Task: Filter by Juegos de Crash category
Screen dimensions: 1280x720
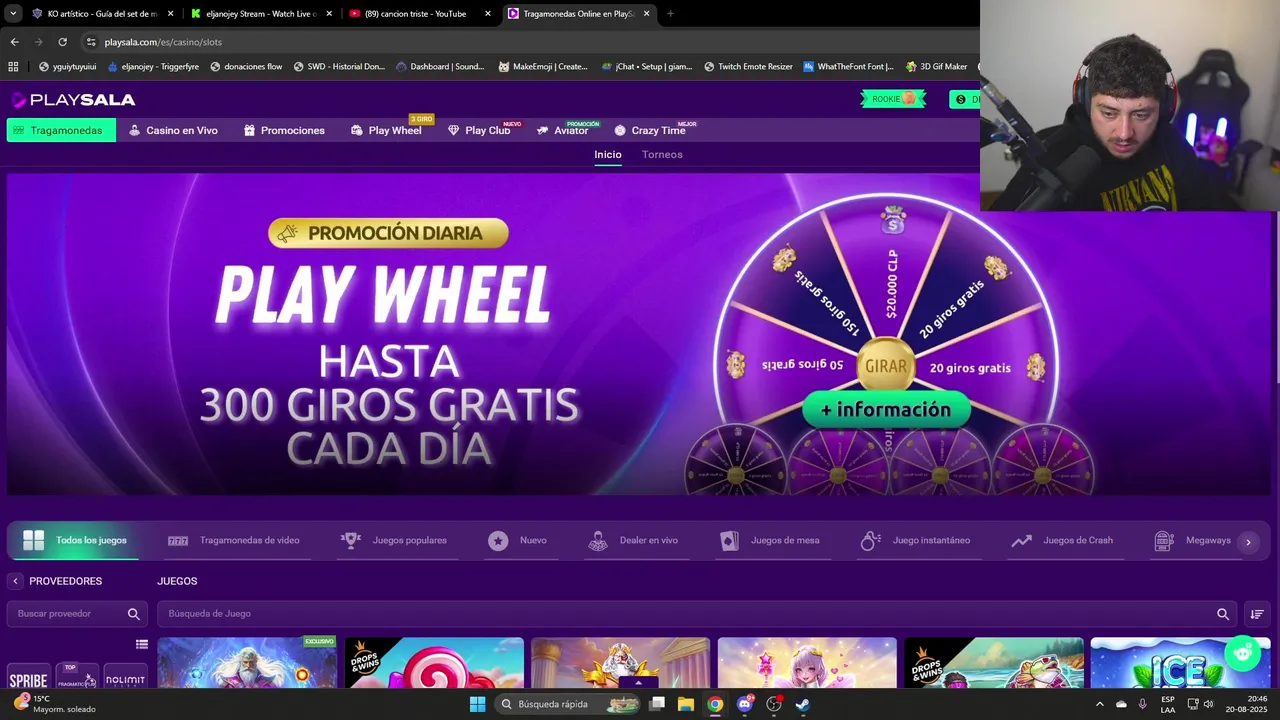Action: (1062, 540)
